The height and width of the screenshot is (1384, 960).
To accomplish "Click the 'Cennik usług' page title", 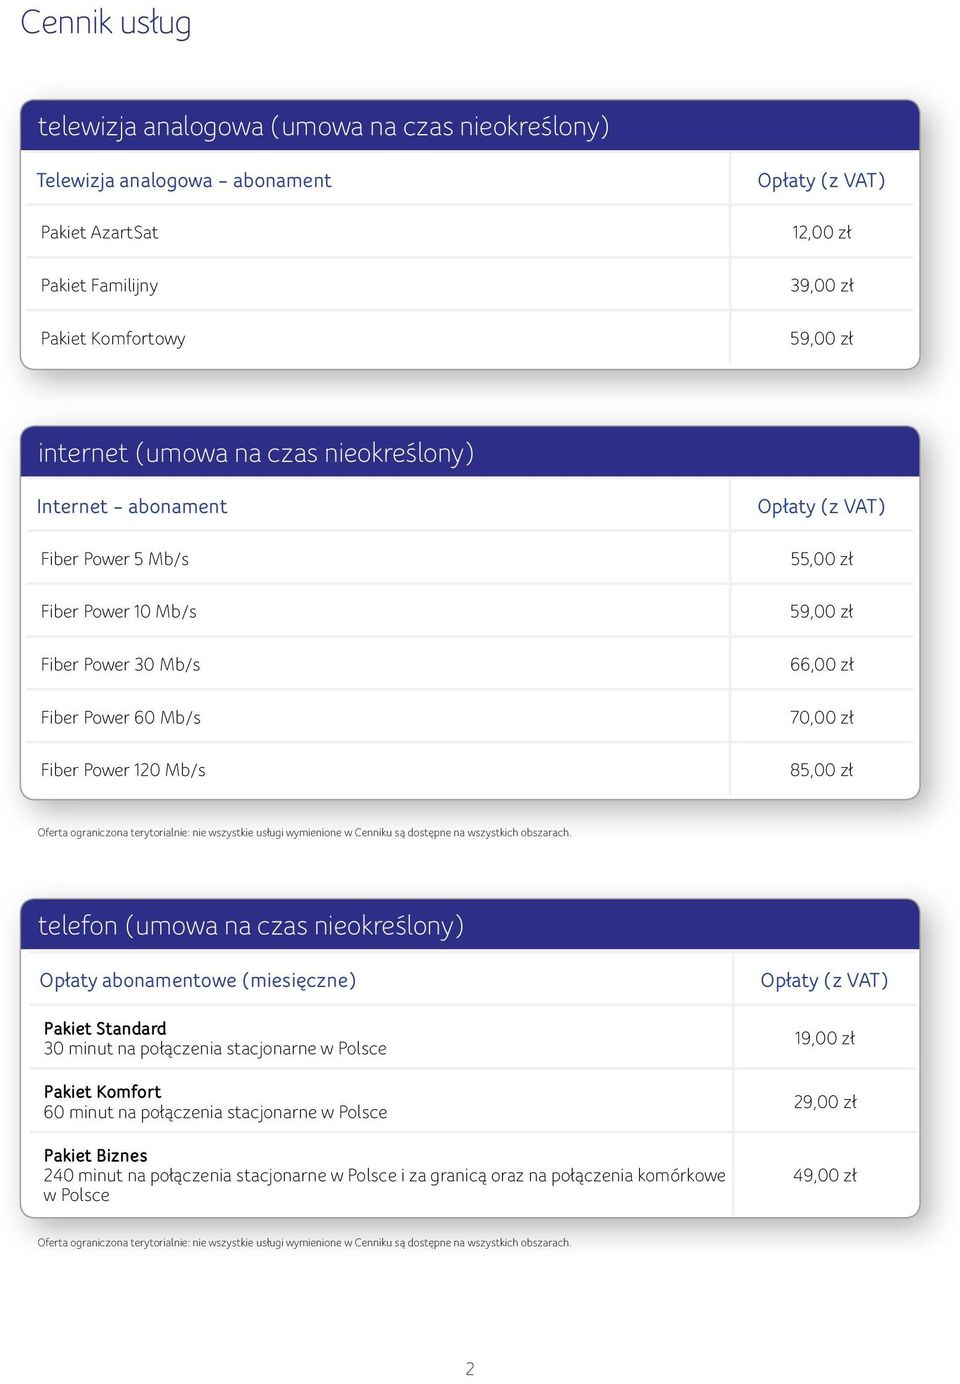I will pos(106,22).
